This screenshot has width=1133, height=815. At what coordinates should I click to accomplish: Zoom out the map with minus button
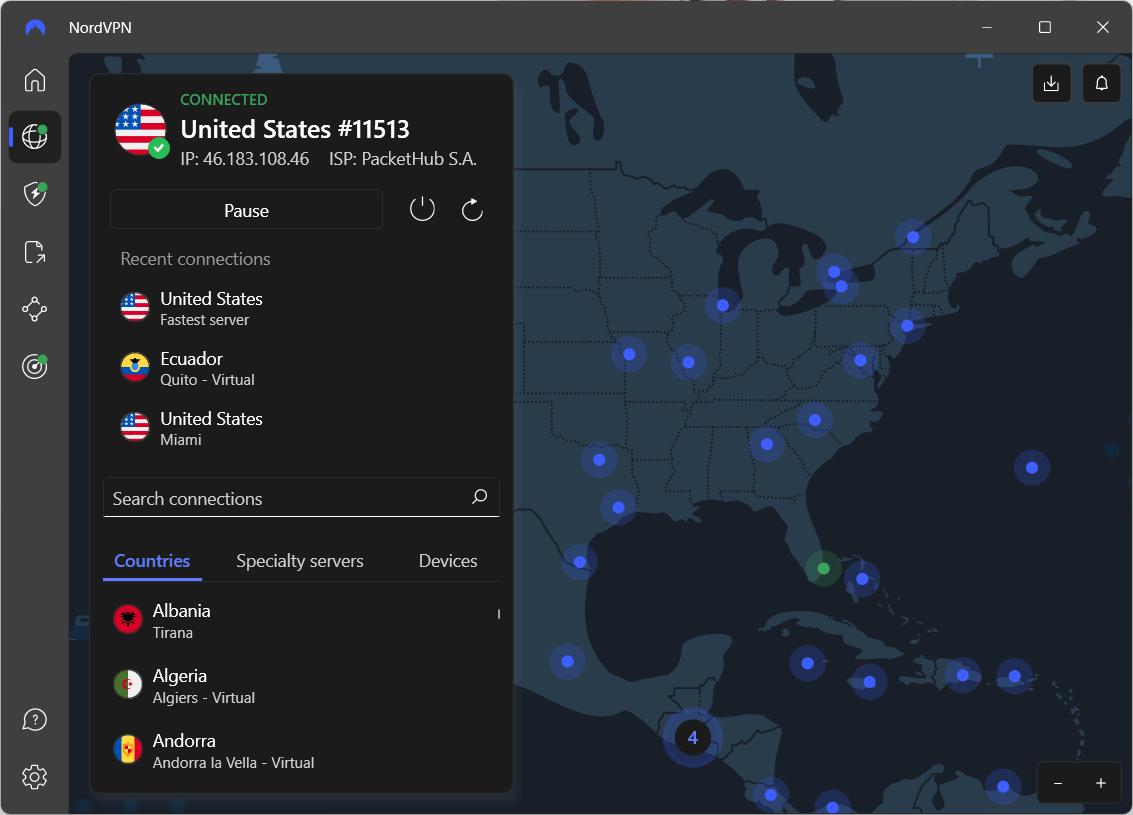click(1058, 783)
